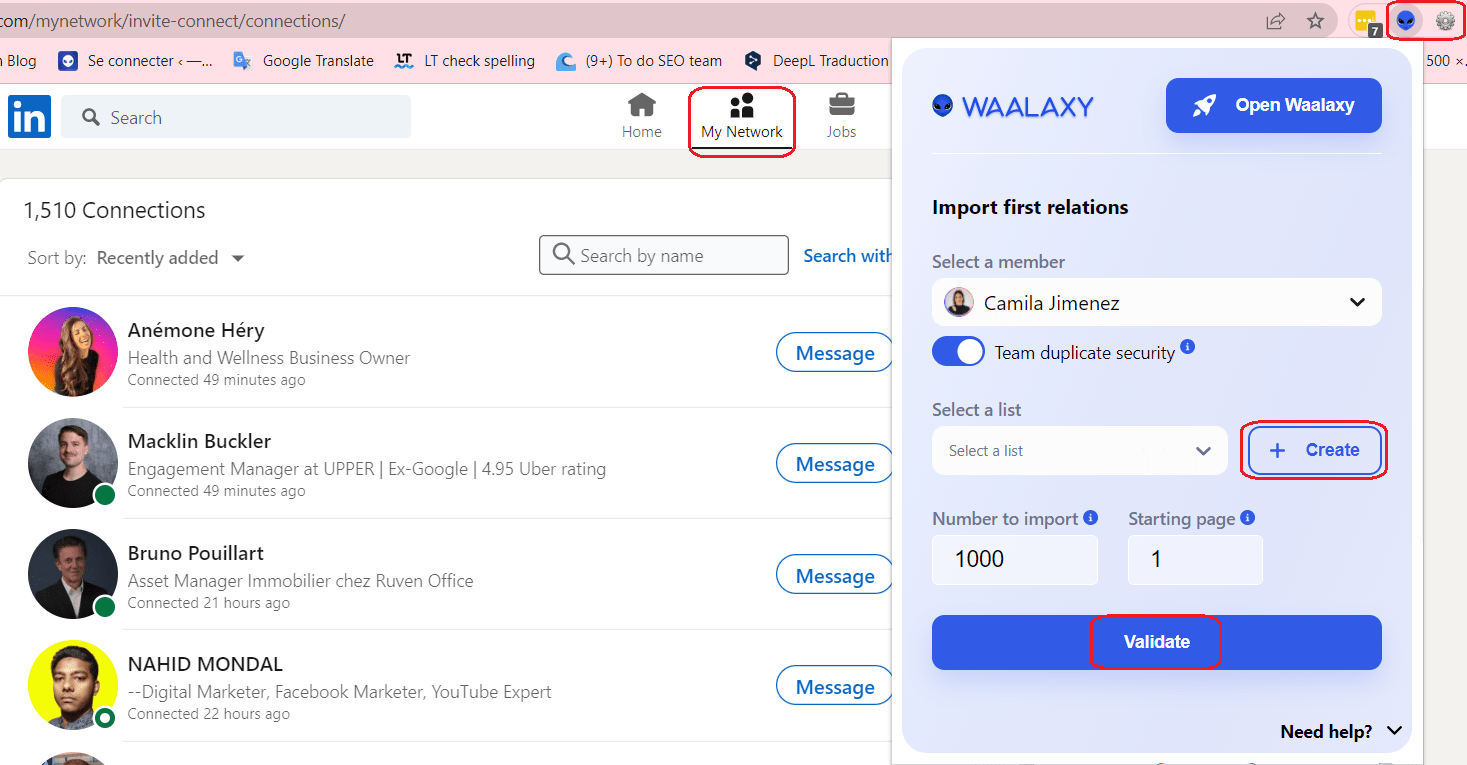Click "Health and Wellness Business Owner" text

pos(269,357)
